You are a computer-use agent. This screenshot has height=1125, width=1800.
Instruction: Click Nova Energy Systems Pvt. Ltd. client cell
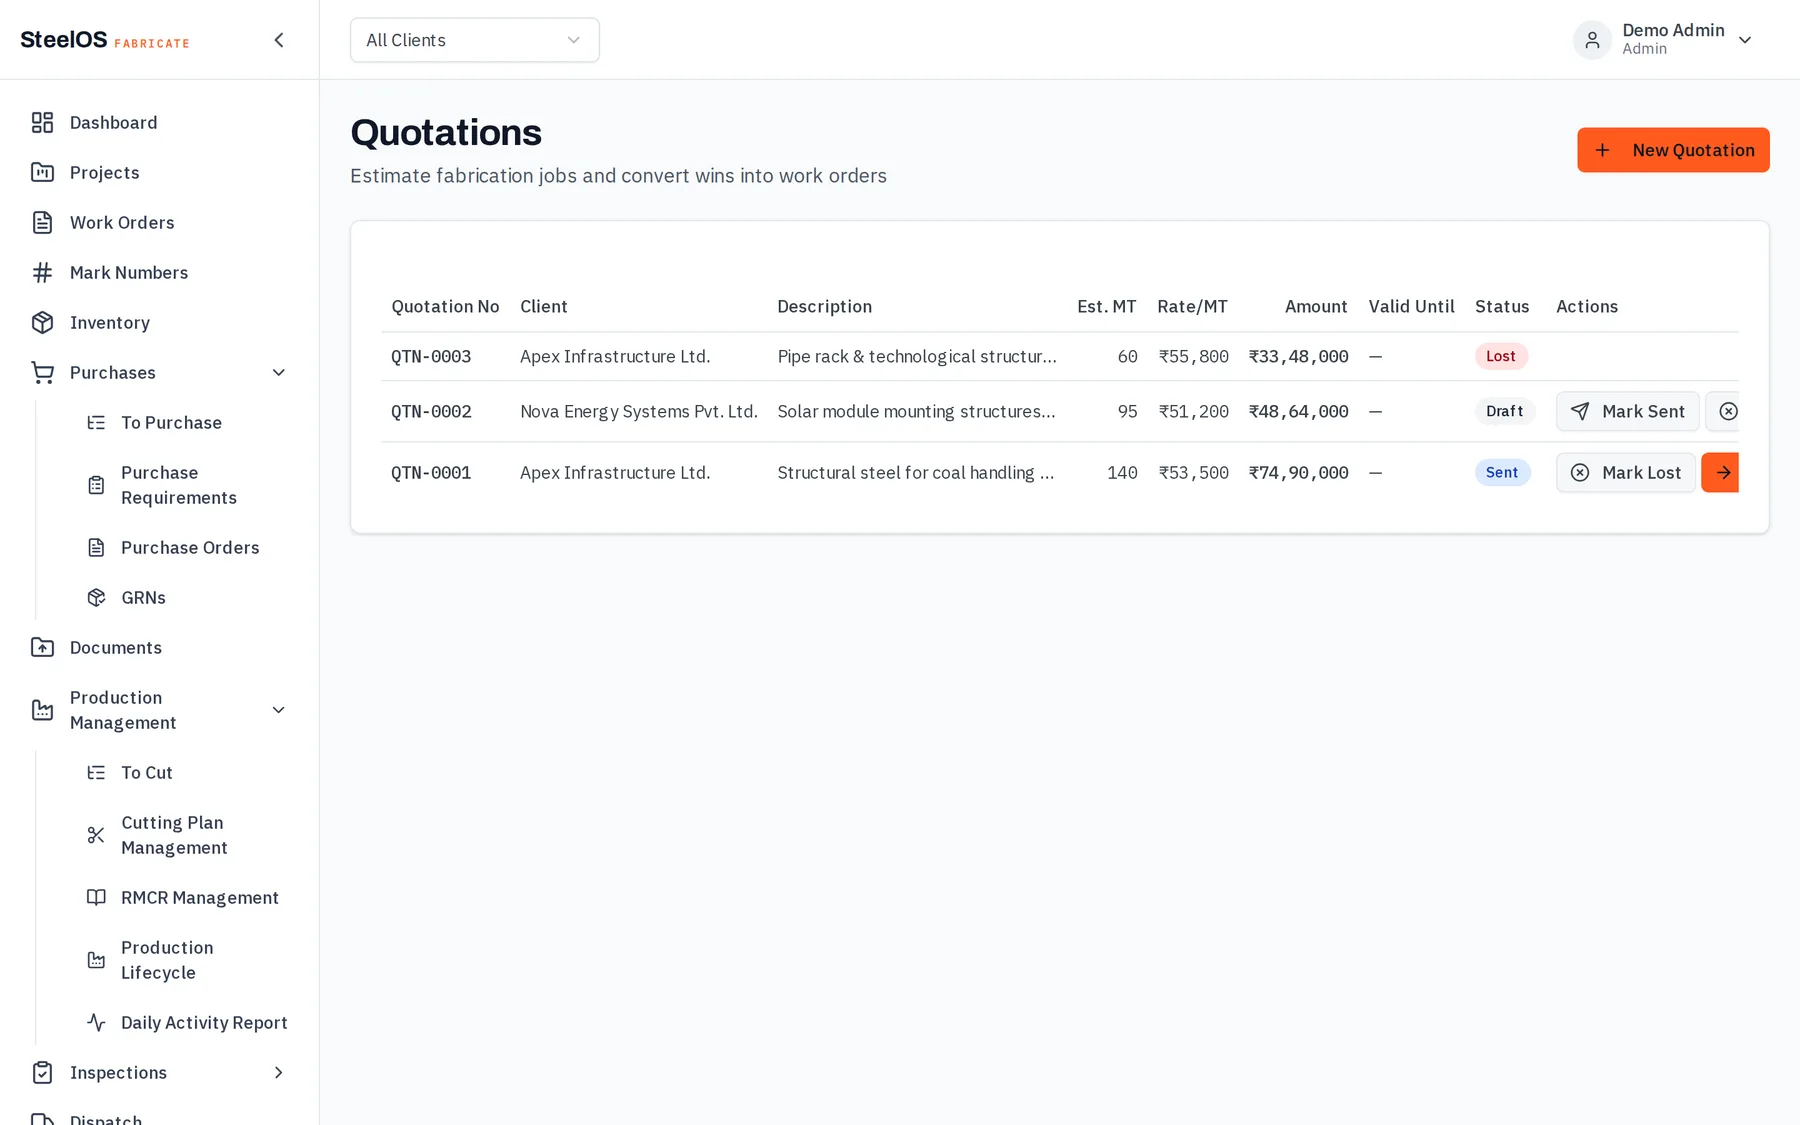click(x=639, y=411)
